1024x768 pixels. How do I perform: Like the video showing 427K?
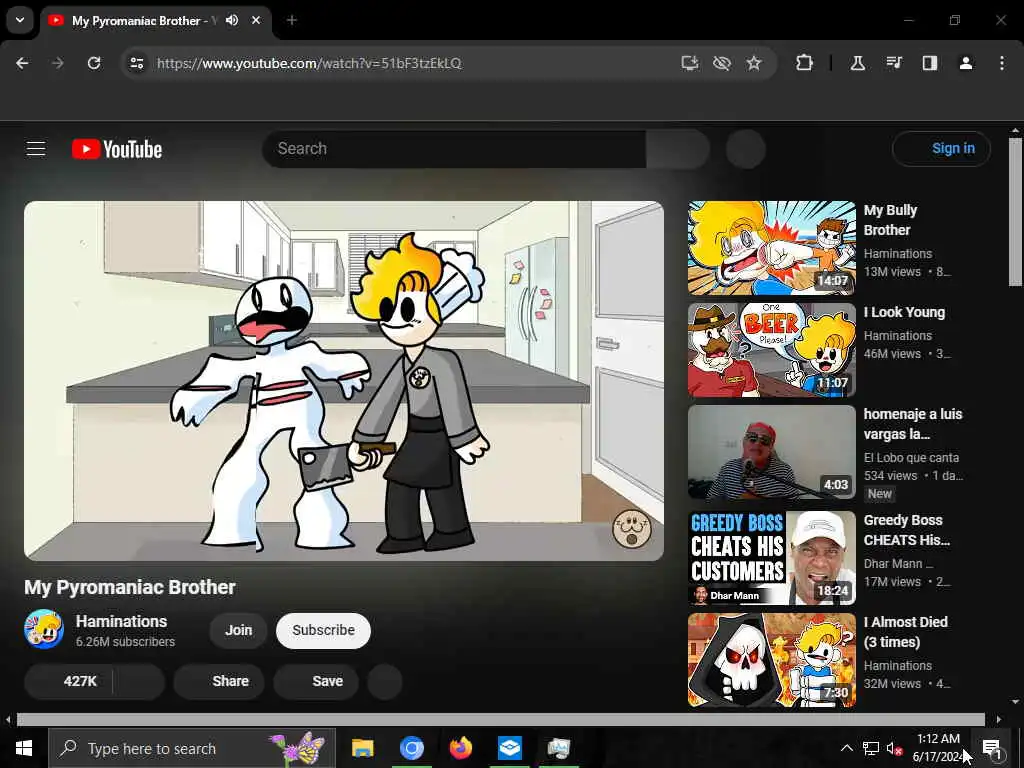click(x=69, y=681)
